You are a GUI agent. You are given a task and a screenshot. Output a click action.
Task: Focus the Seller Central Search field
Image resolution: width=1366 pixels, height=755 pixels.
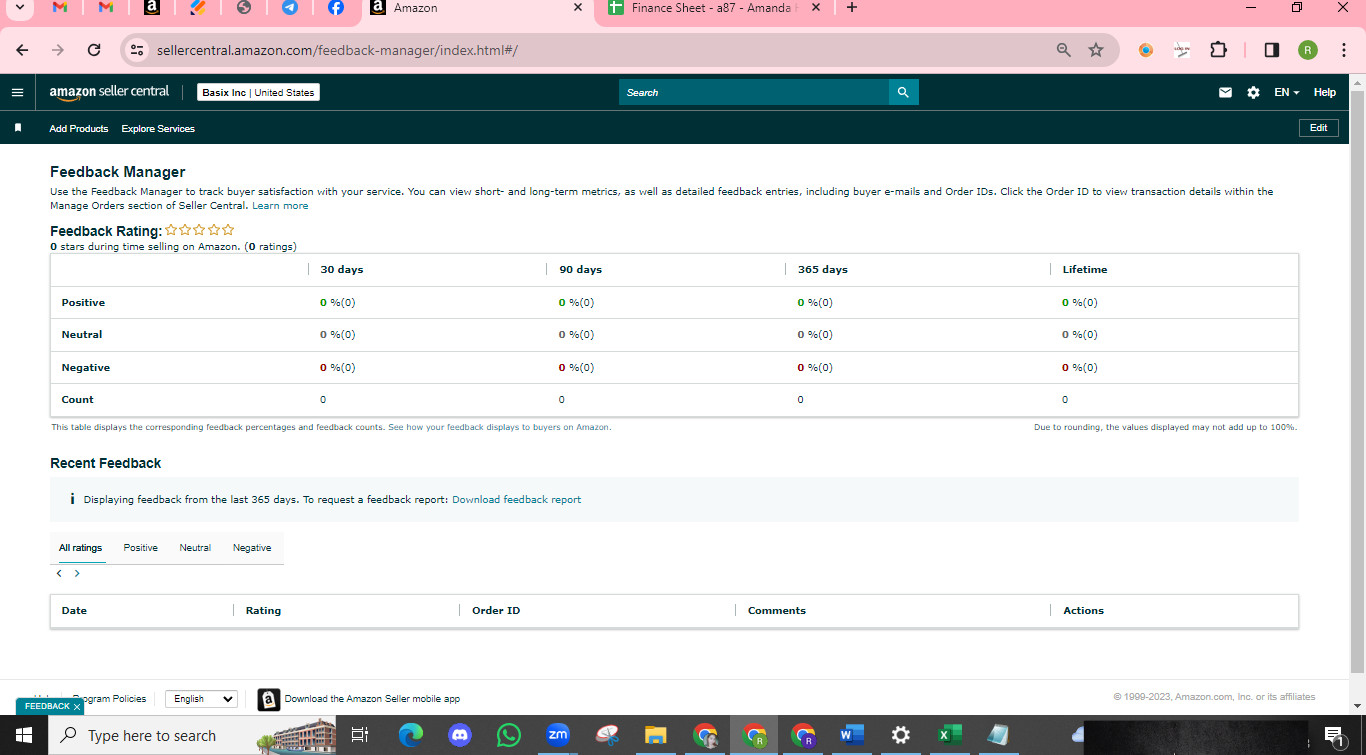(754, 92)
